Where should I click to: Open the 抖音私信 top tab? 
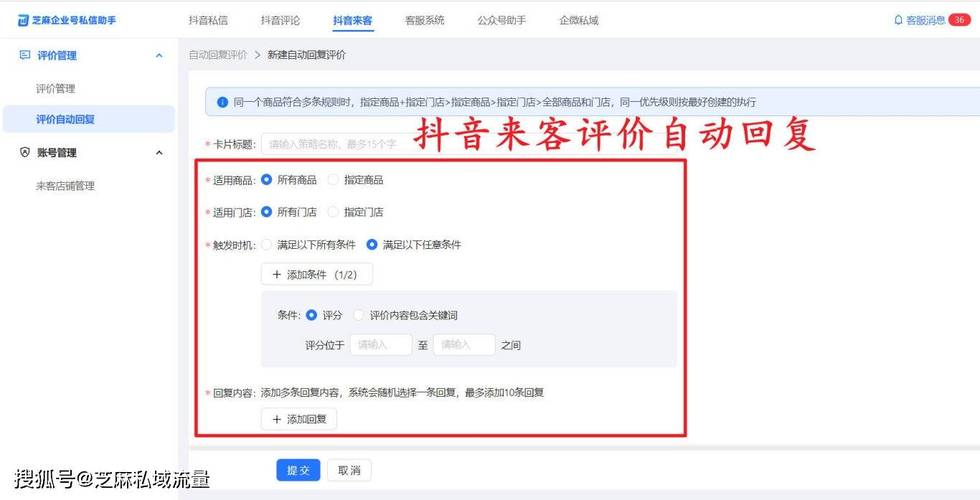[208, 21]
